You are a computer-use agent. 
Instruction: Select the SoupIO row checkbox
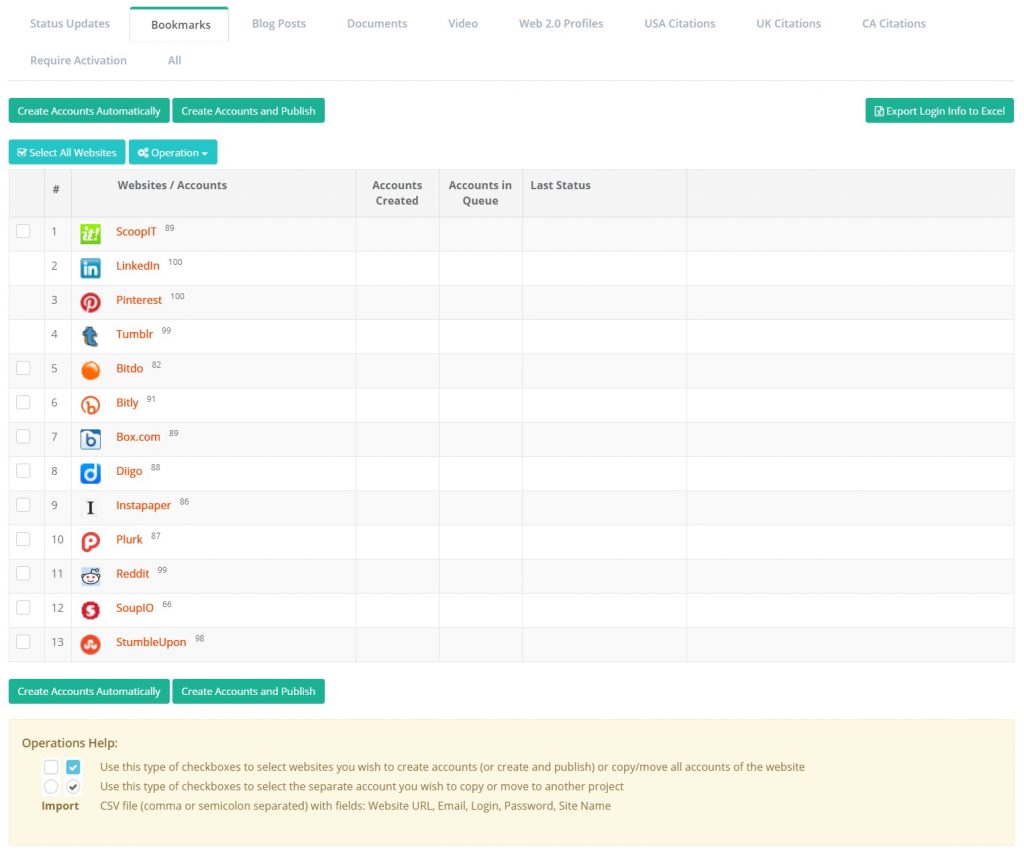coord(23,607)
